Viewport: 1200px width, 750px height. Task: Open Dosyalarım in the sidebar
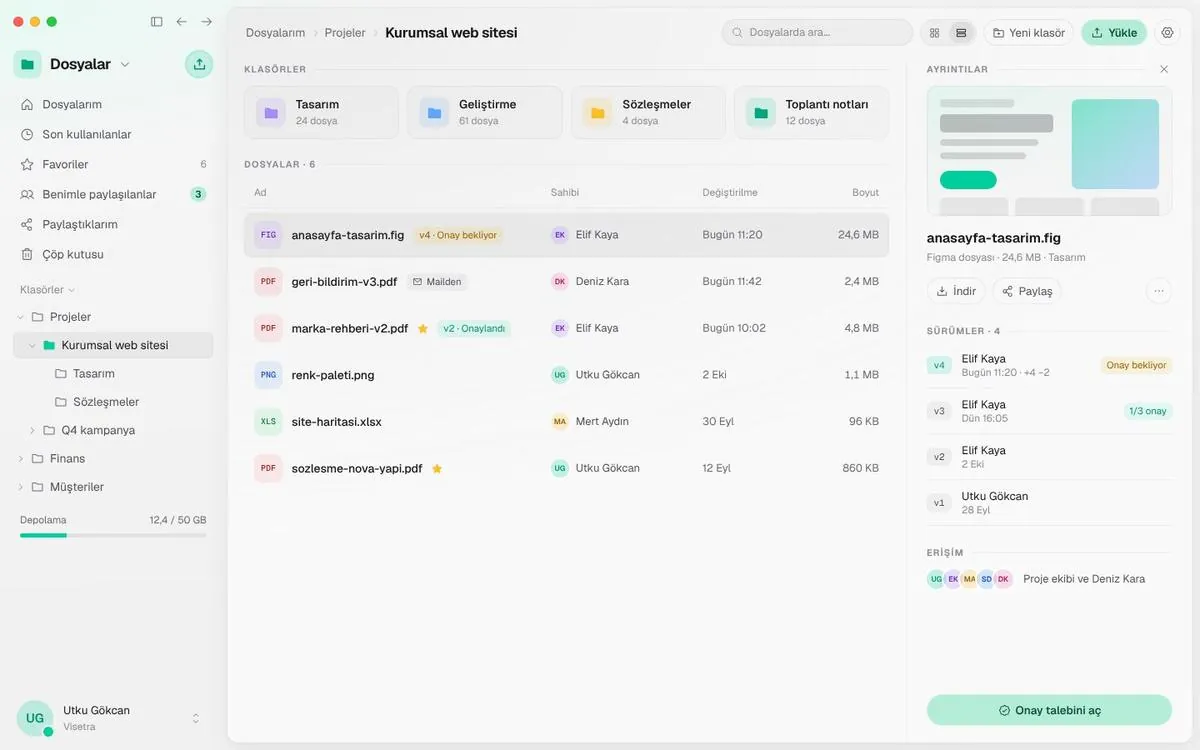[x=113, y=104]
